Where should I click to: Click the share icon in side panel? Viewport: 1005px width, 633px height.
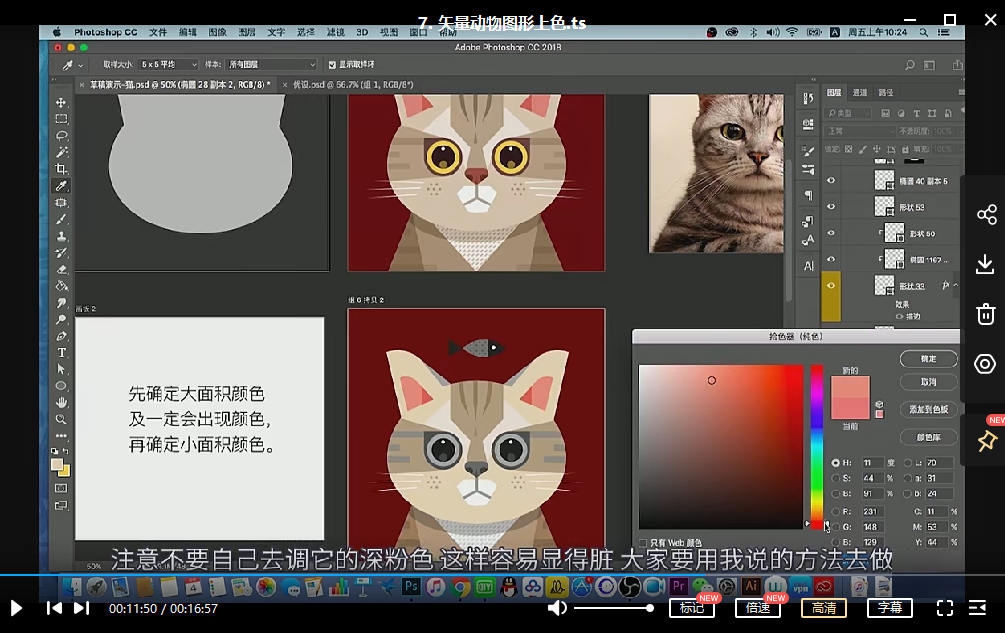point(986,215)
